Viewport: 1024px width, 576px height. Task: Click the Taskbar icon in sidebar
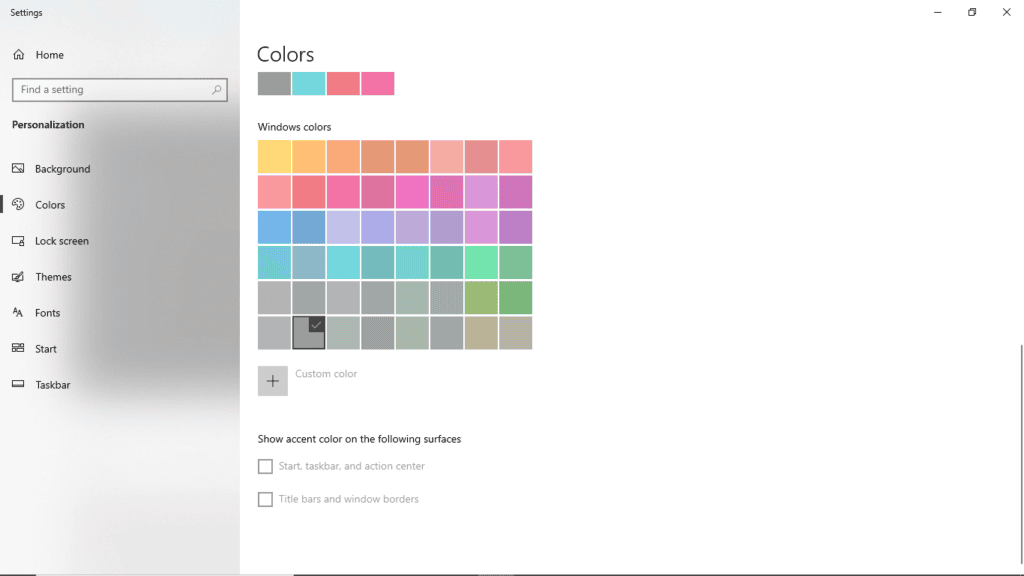point(18,385)
